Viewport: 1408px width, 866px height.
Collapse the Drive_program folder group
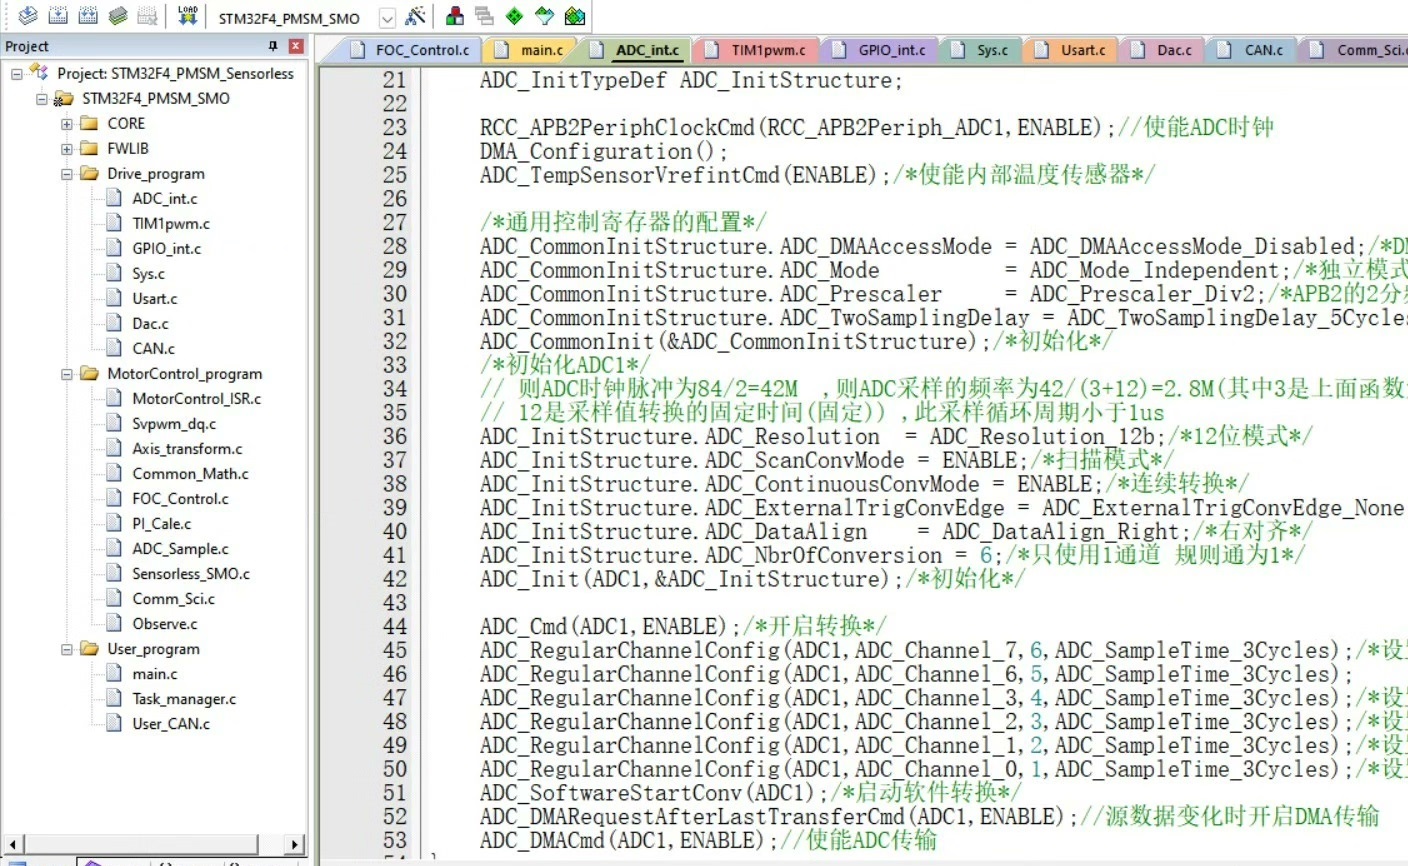[x=67, y=173]
